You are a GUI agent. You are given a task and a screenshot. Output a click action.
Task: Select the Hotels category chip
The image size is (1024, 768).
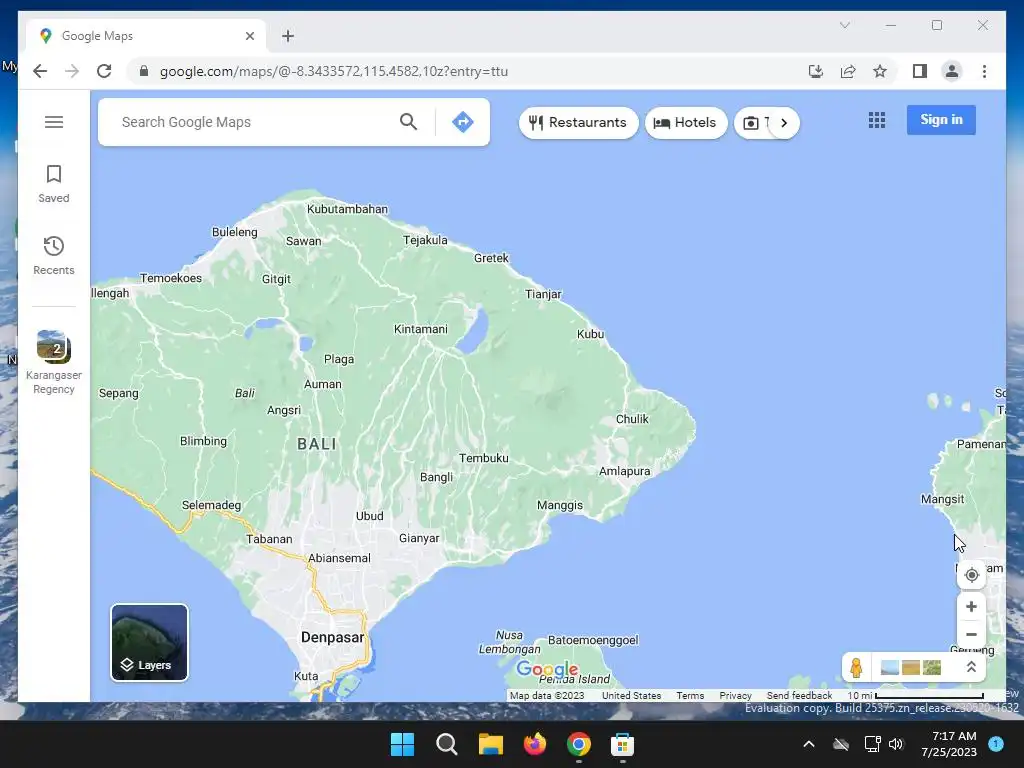click(x=686, y=123)
